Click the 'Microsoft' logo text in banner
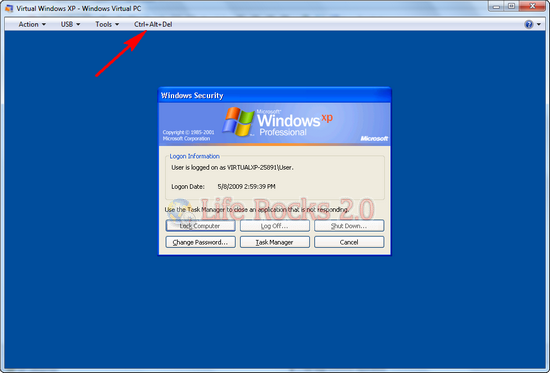 (x=374, y=139)
